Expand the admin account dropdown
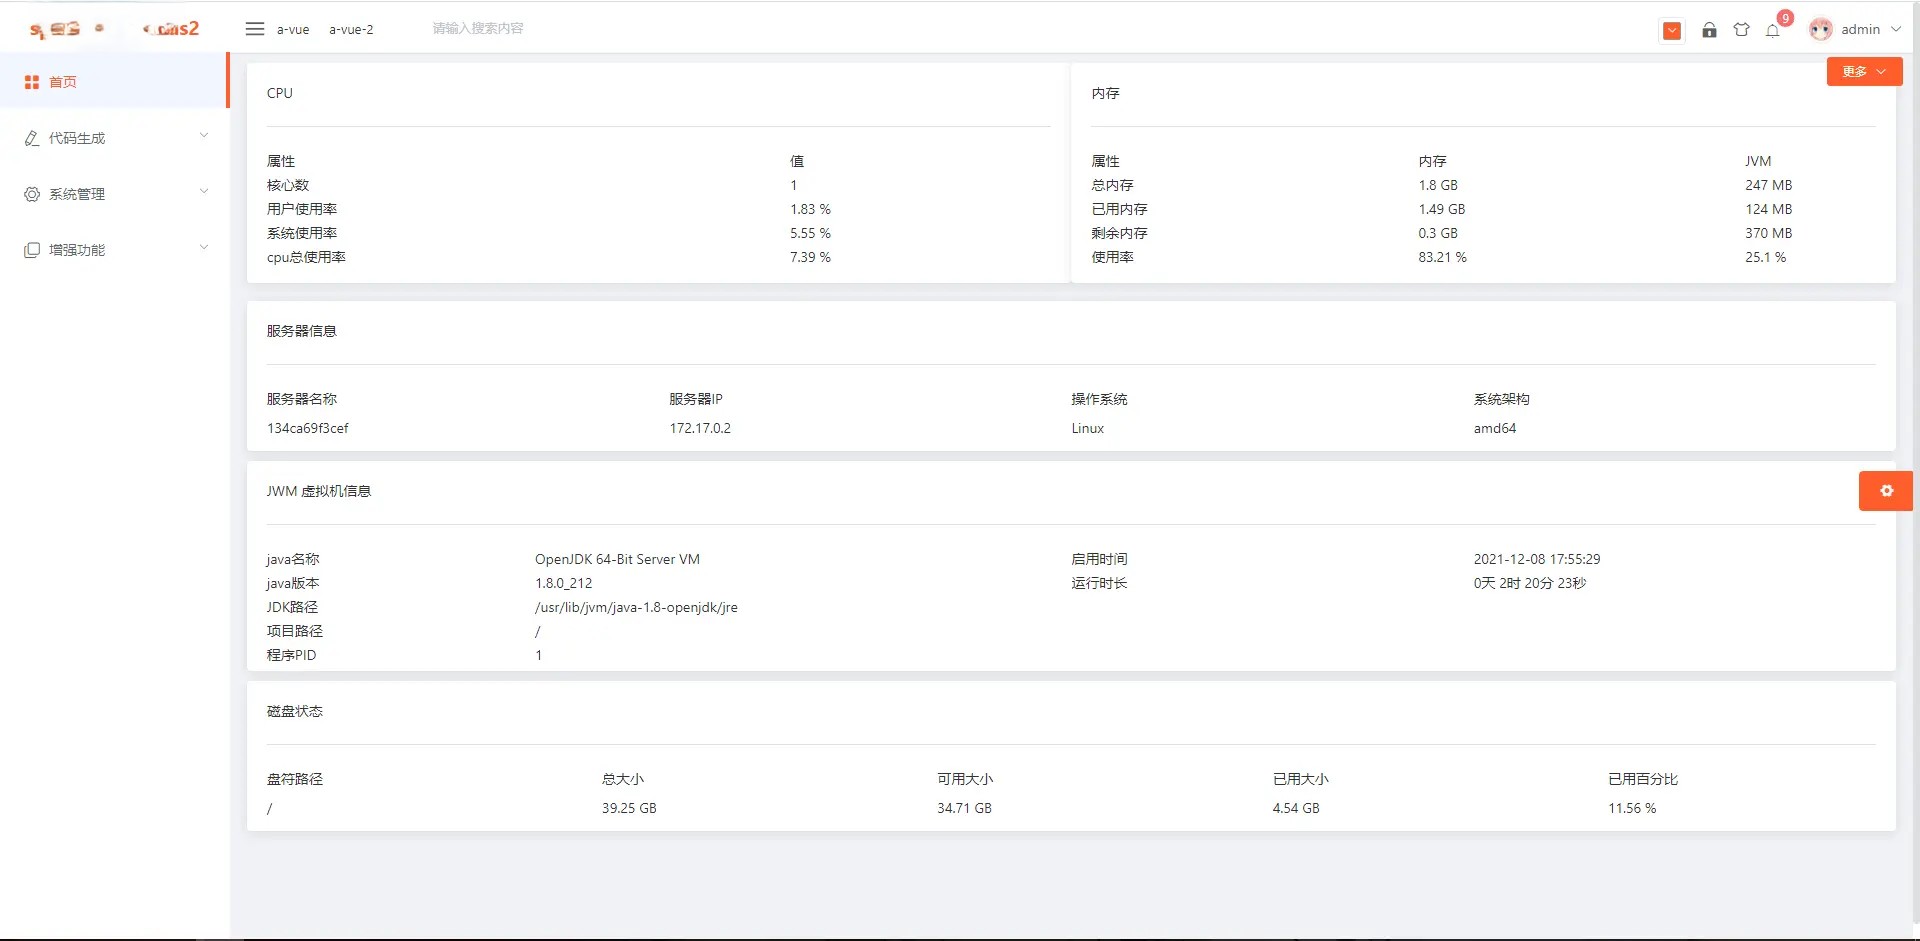 click(x=1870, y=30)
